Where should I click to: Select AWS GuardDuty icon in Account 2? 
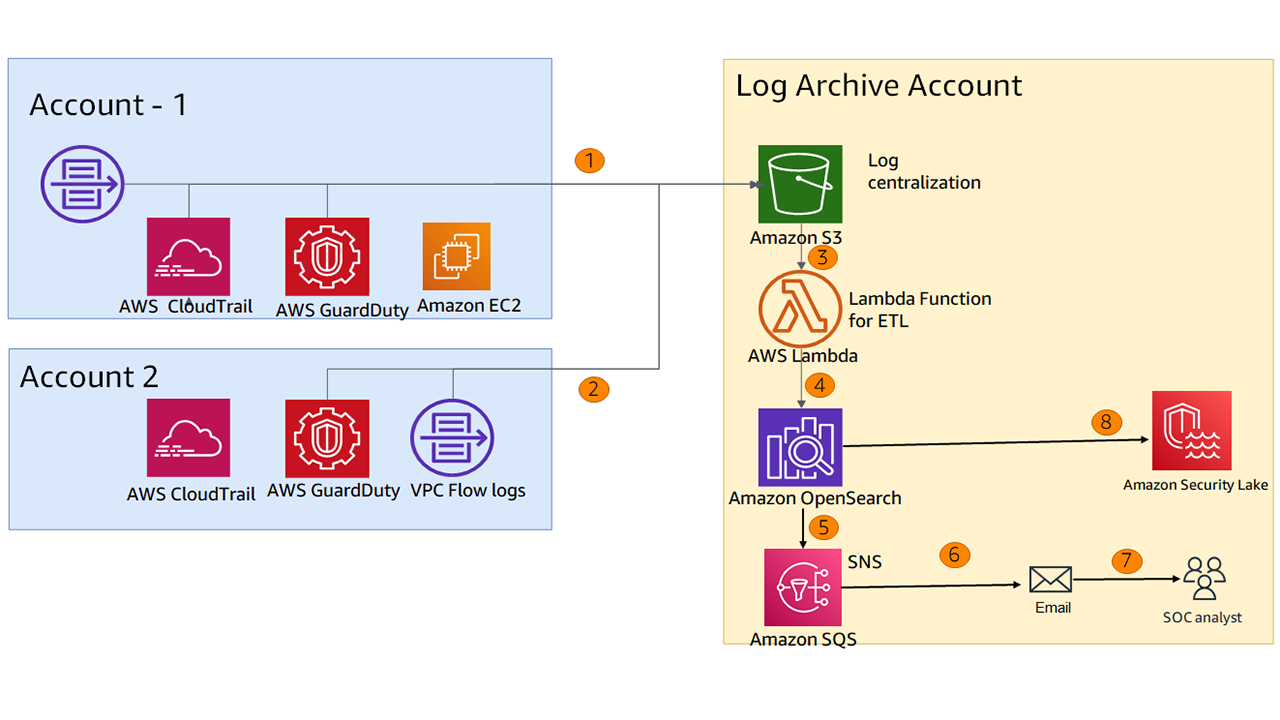(x=327, y=438)
